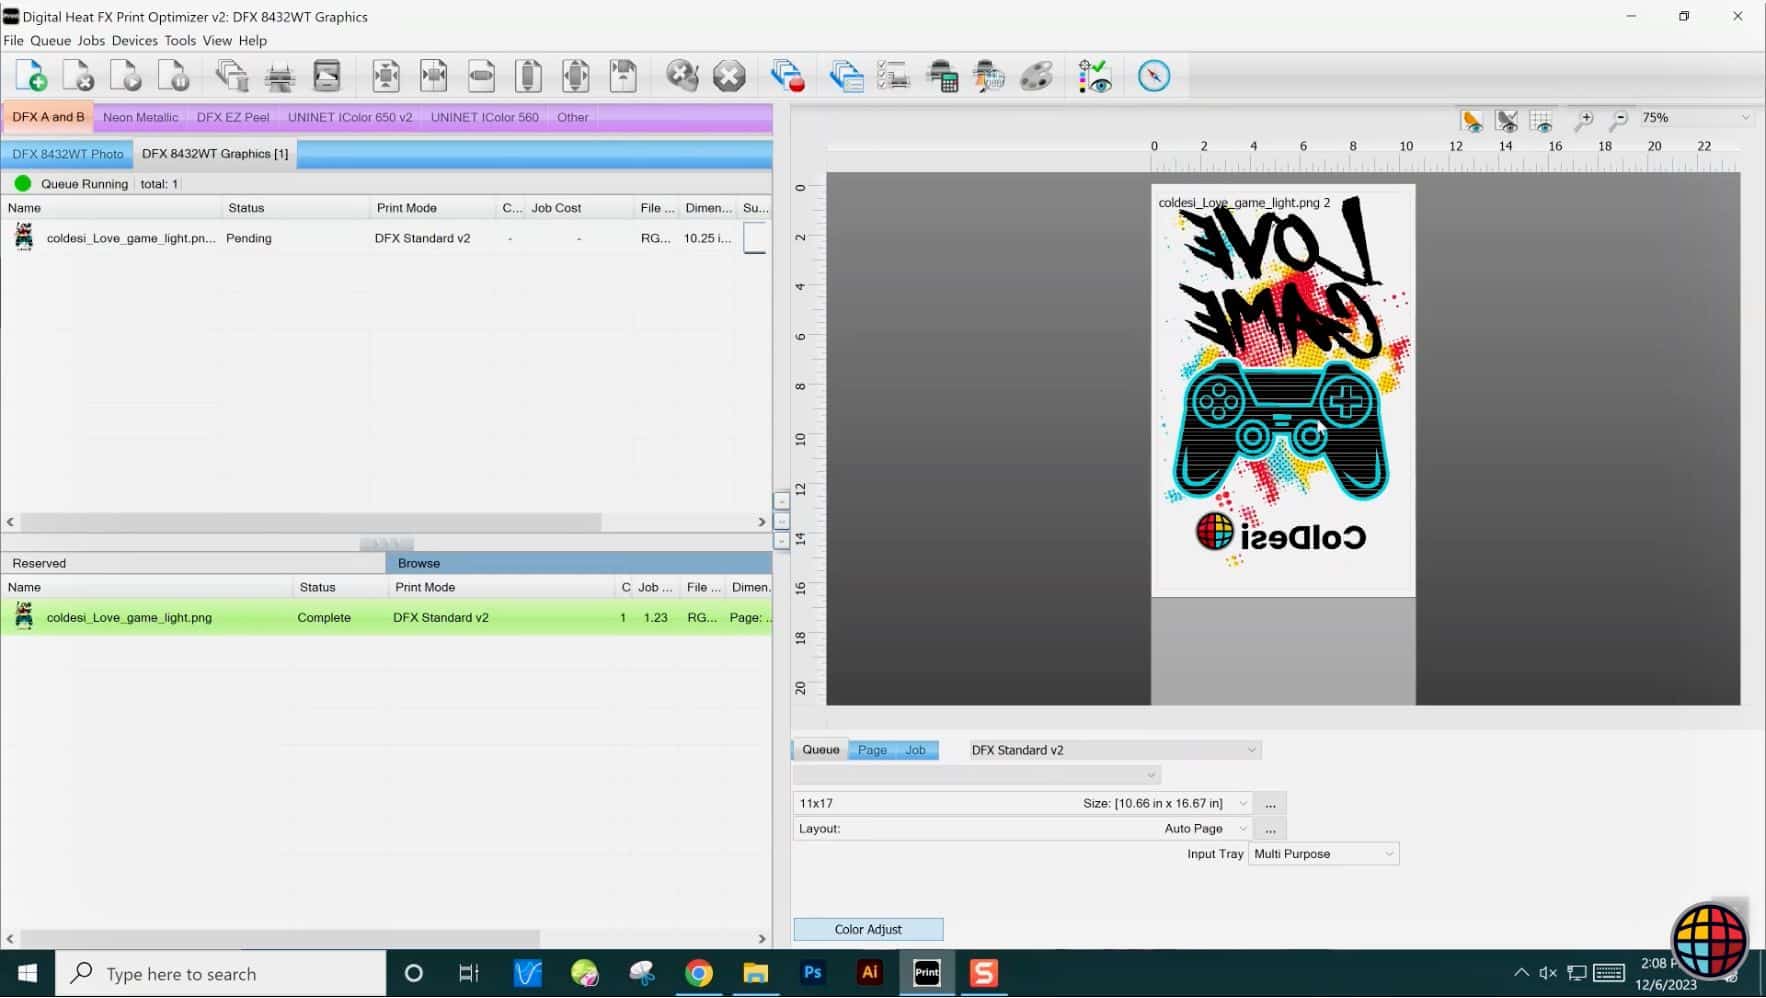Click the fit height page icon
Screen dimensions: 1766x998
point(528,76)
